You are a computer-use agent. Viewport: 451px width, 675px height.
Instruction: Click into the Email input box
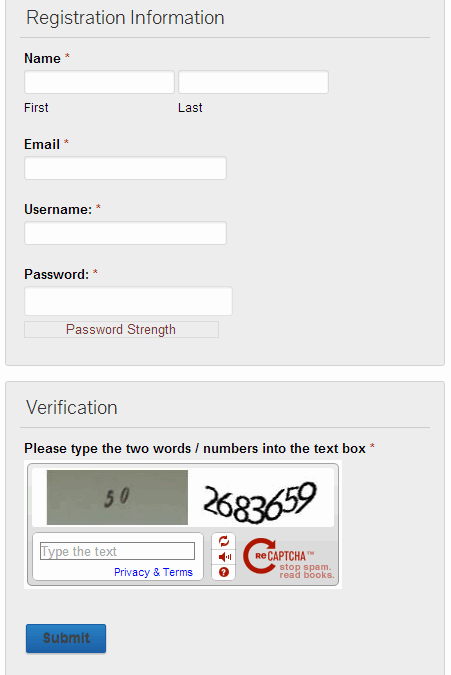[125, 168]
